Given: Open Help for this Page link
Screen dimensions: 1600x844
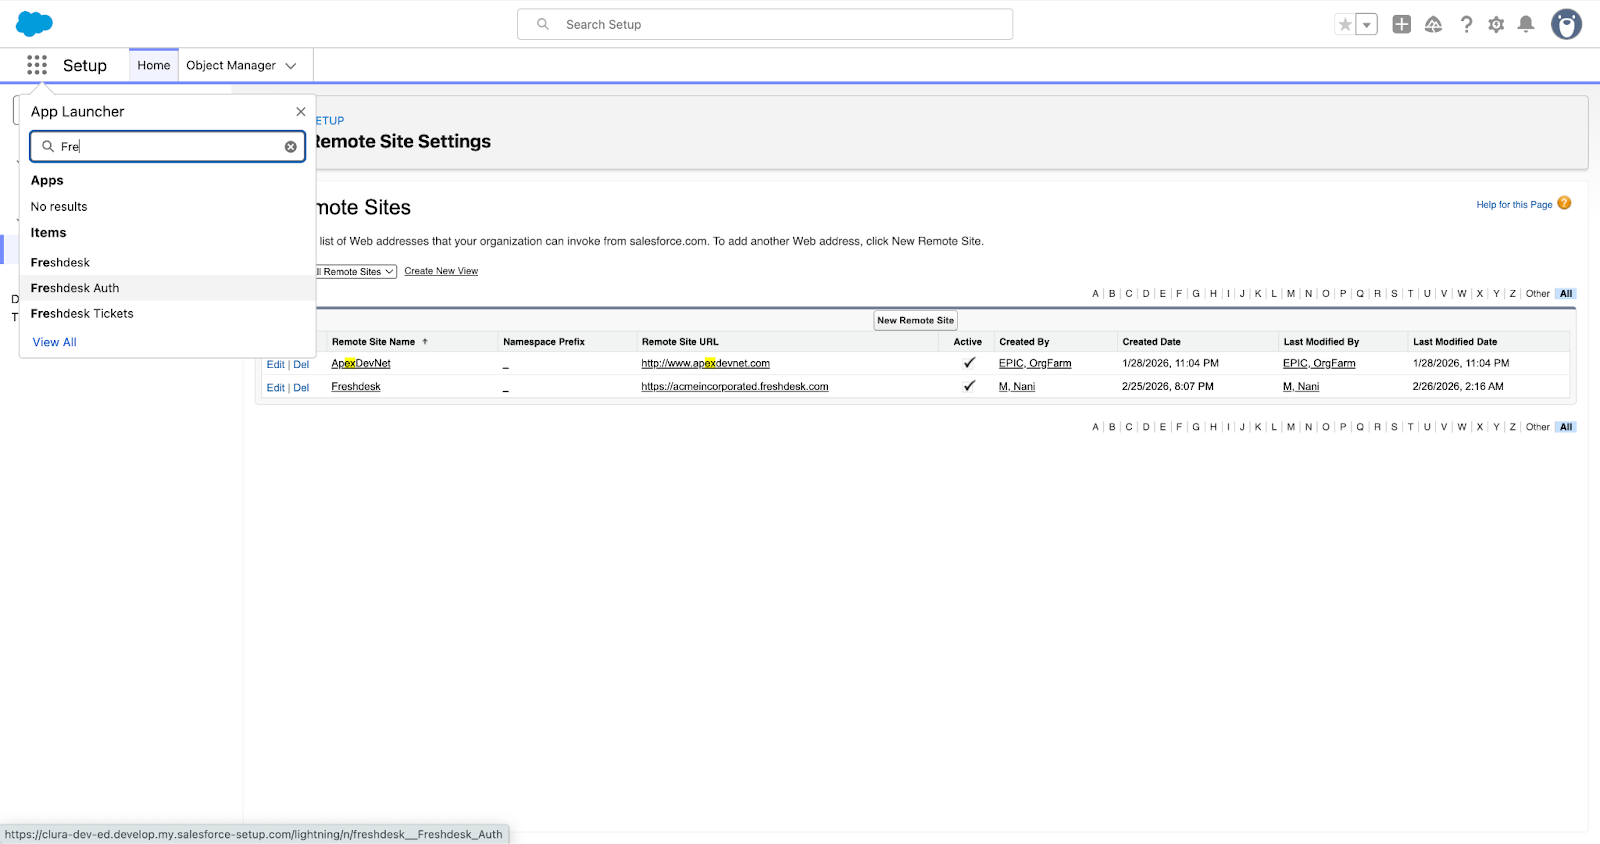Looking at the screenshot, I should (1514, 204).
